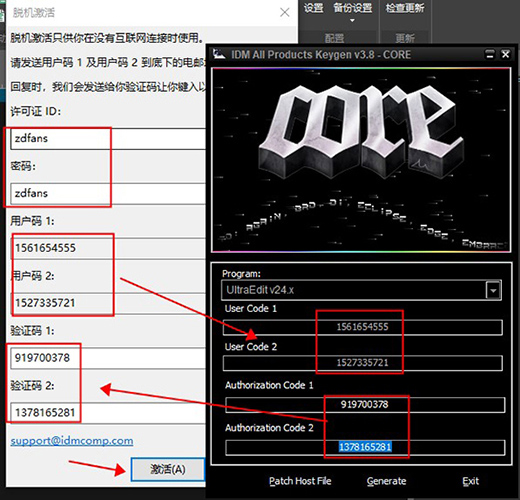Click the 激活(A) activate button

tap(168, 469)
